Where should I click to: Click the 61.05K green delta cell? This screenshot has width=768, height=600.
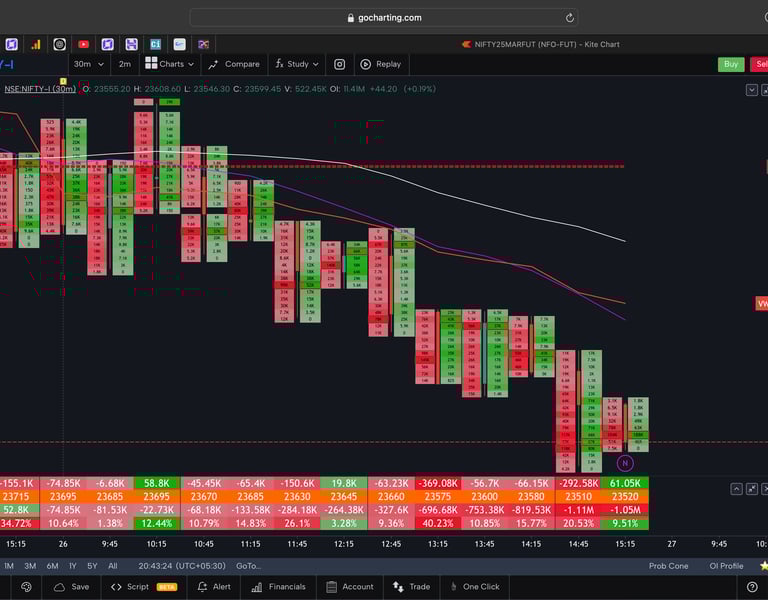[x=625, y=483]
